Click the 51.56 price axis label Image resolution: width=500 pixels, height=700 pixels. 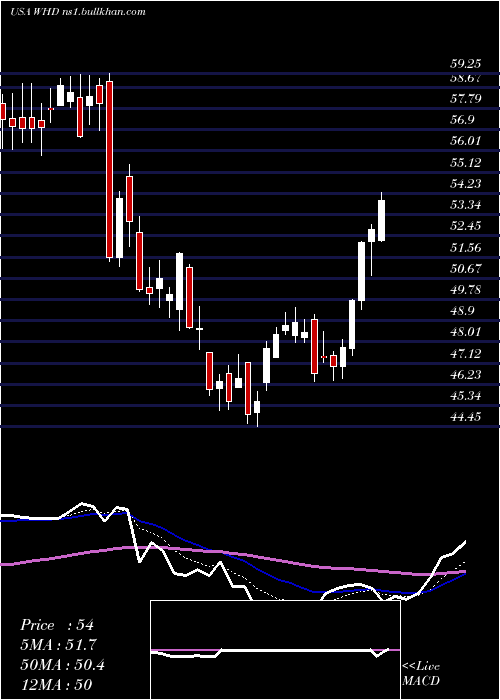466,247
